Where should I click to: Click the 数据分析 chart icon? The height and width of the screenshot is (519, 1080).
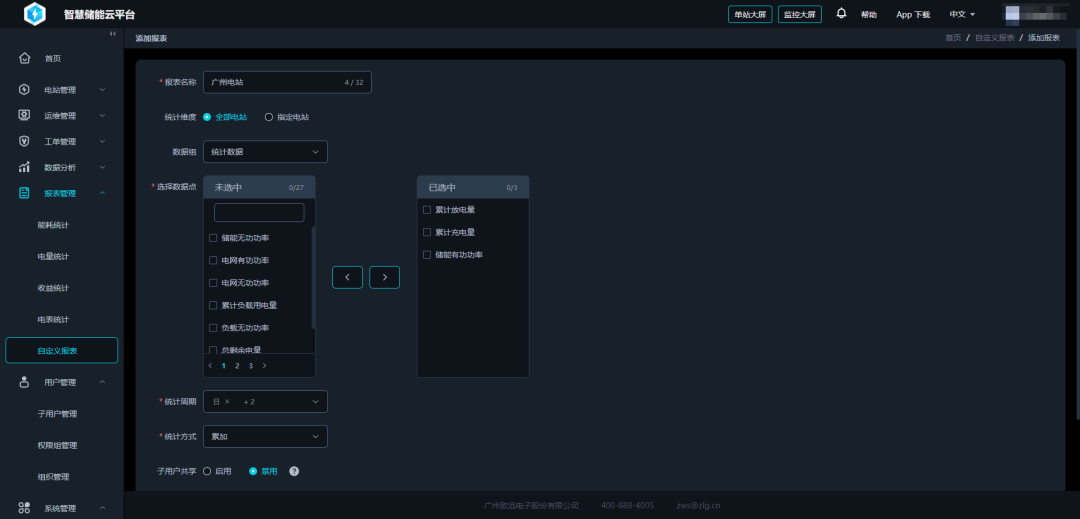(x=24, y=167)
